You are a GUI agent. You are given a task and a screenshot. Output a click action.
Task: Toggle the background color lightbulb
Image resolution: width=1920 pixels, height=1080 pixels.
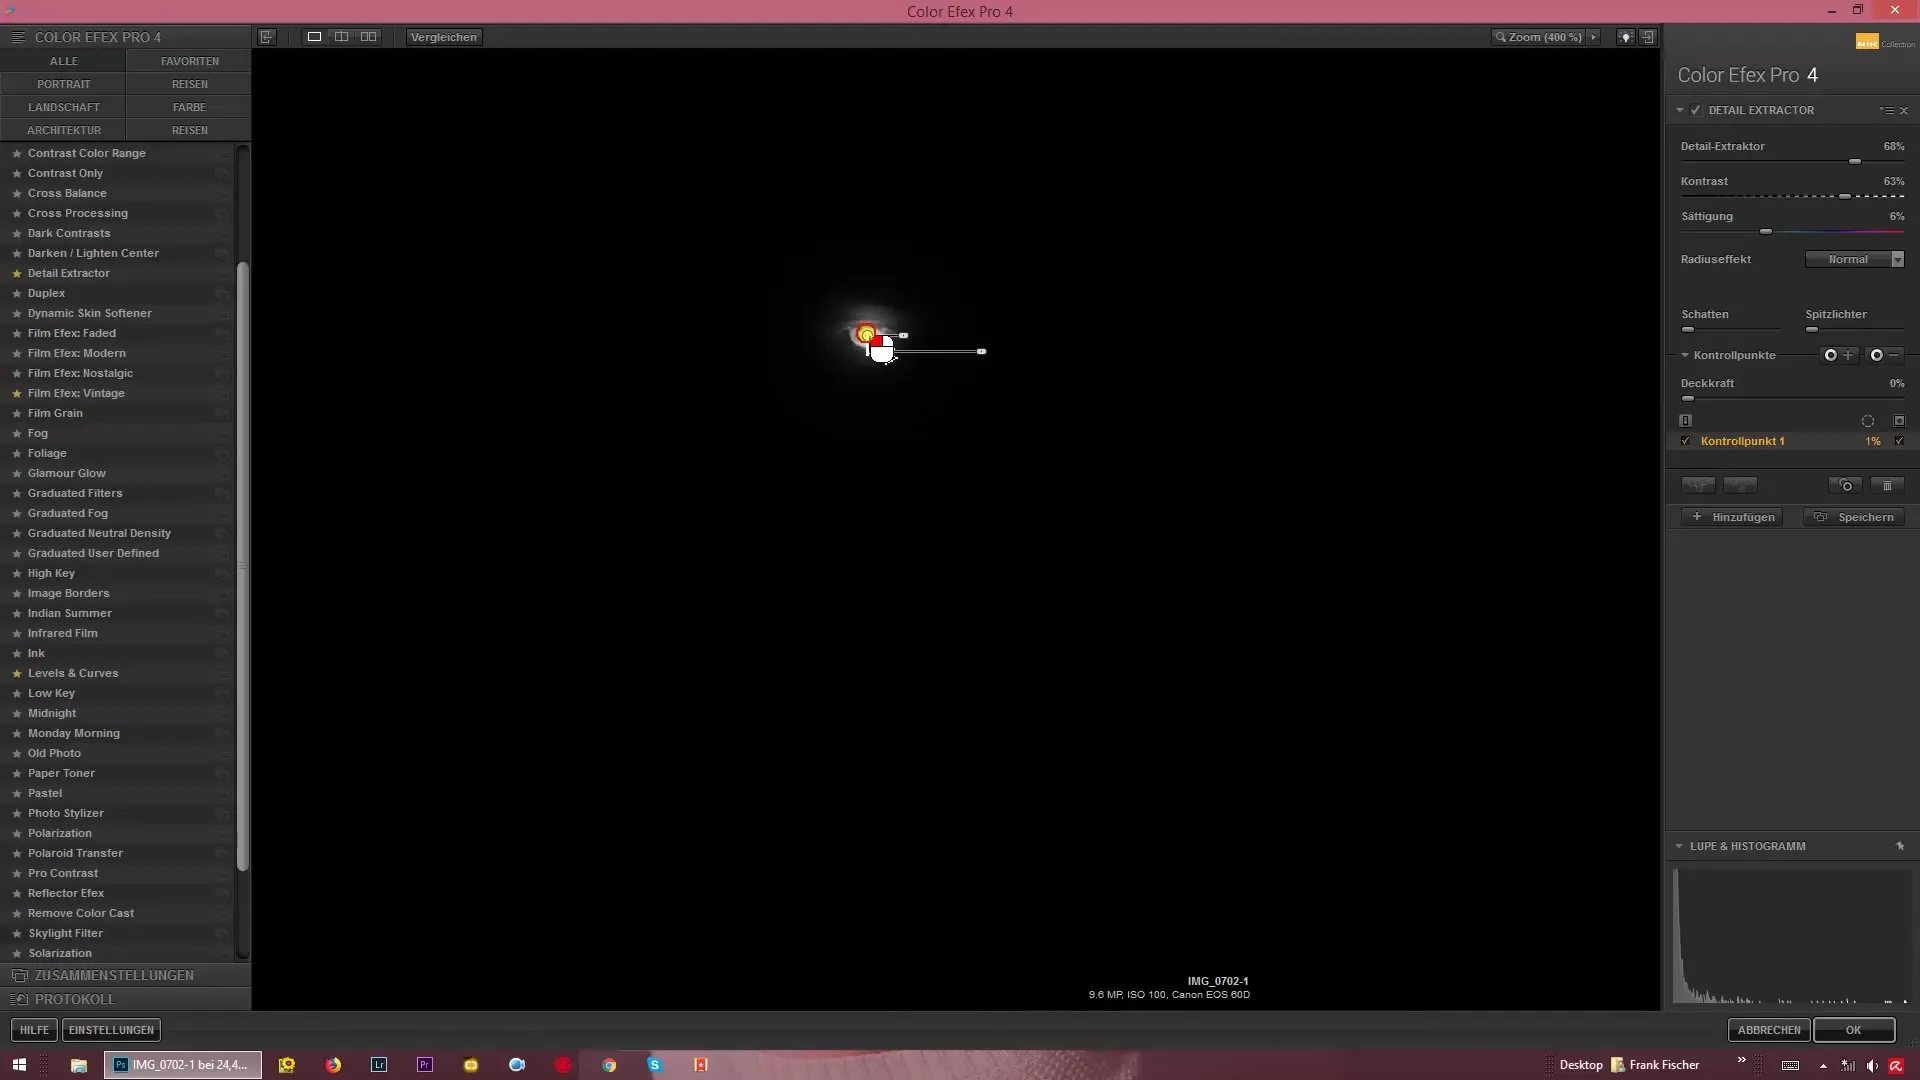1626,37
